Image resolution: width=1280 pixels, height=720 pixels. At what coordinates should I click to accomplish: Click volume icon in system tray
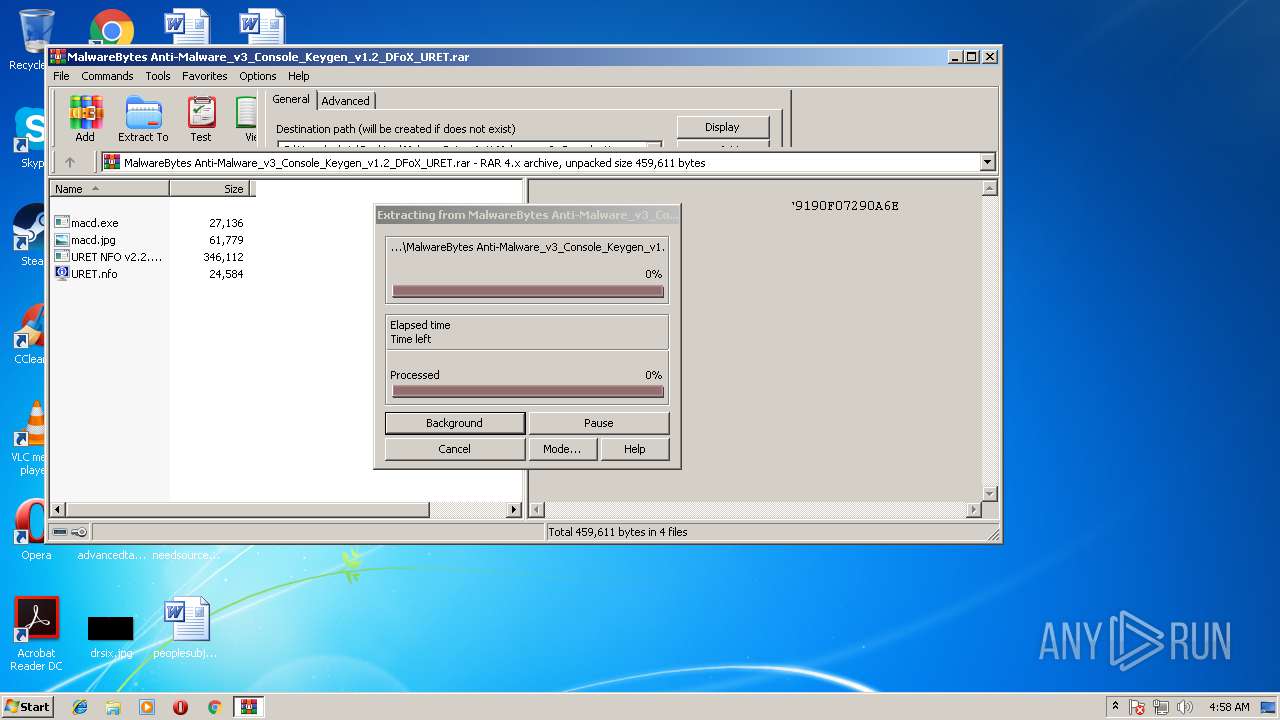pos(1185,707)
